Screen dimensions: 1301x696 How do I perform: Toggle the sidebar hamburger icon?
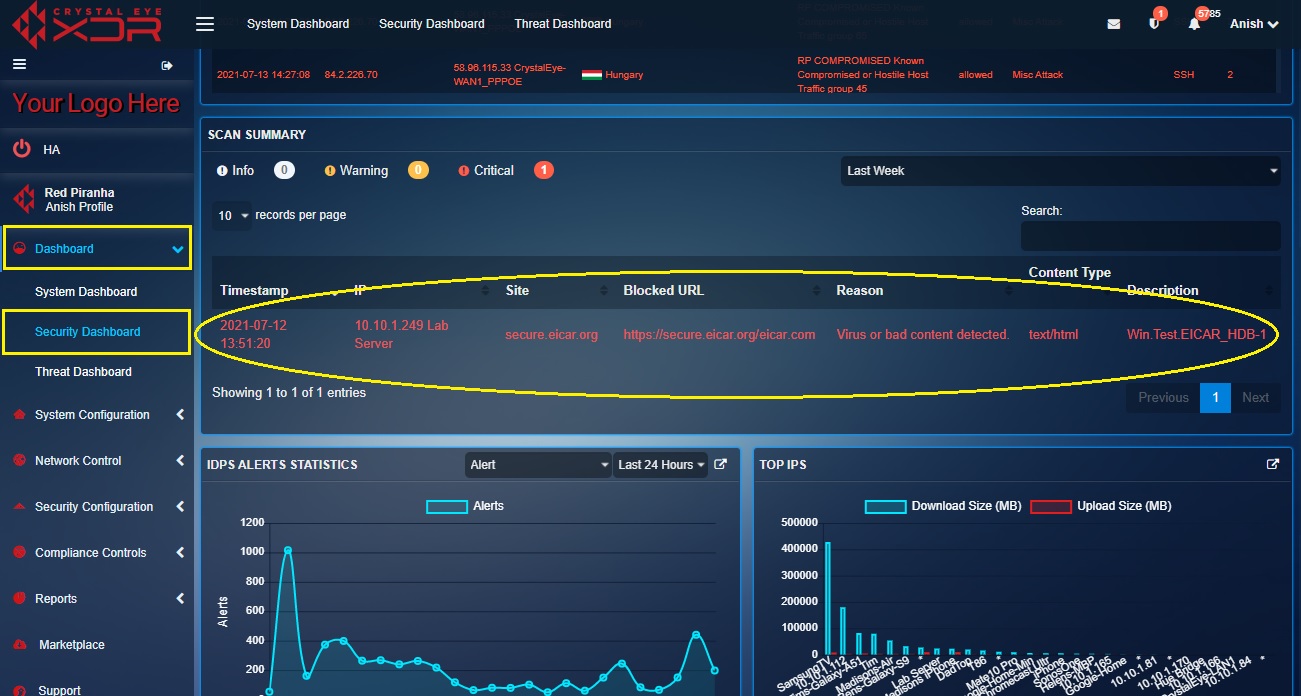coord(18,64)
